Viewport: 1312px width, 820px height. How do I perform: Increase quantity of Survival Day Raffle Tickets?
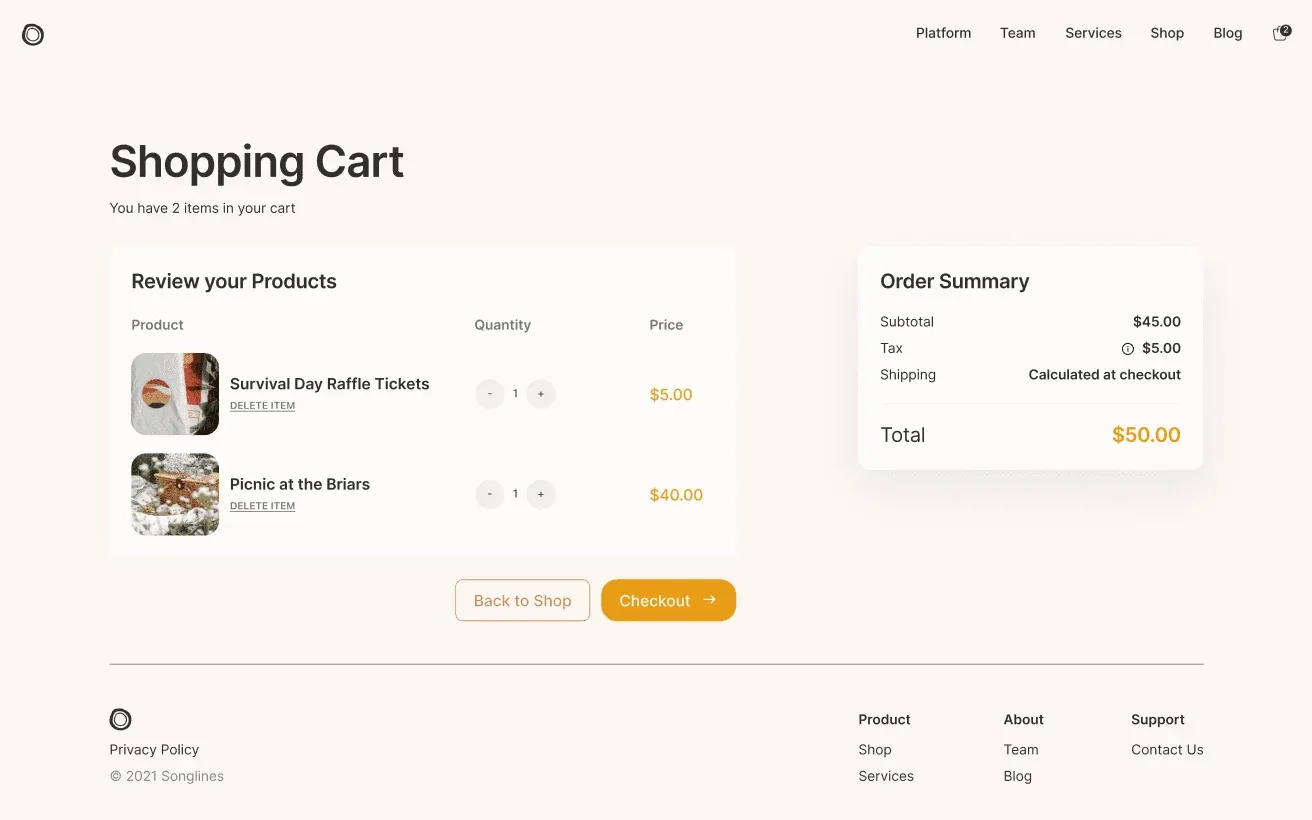tap(541, 394)
